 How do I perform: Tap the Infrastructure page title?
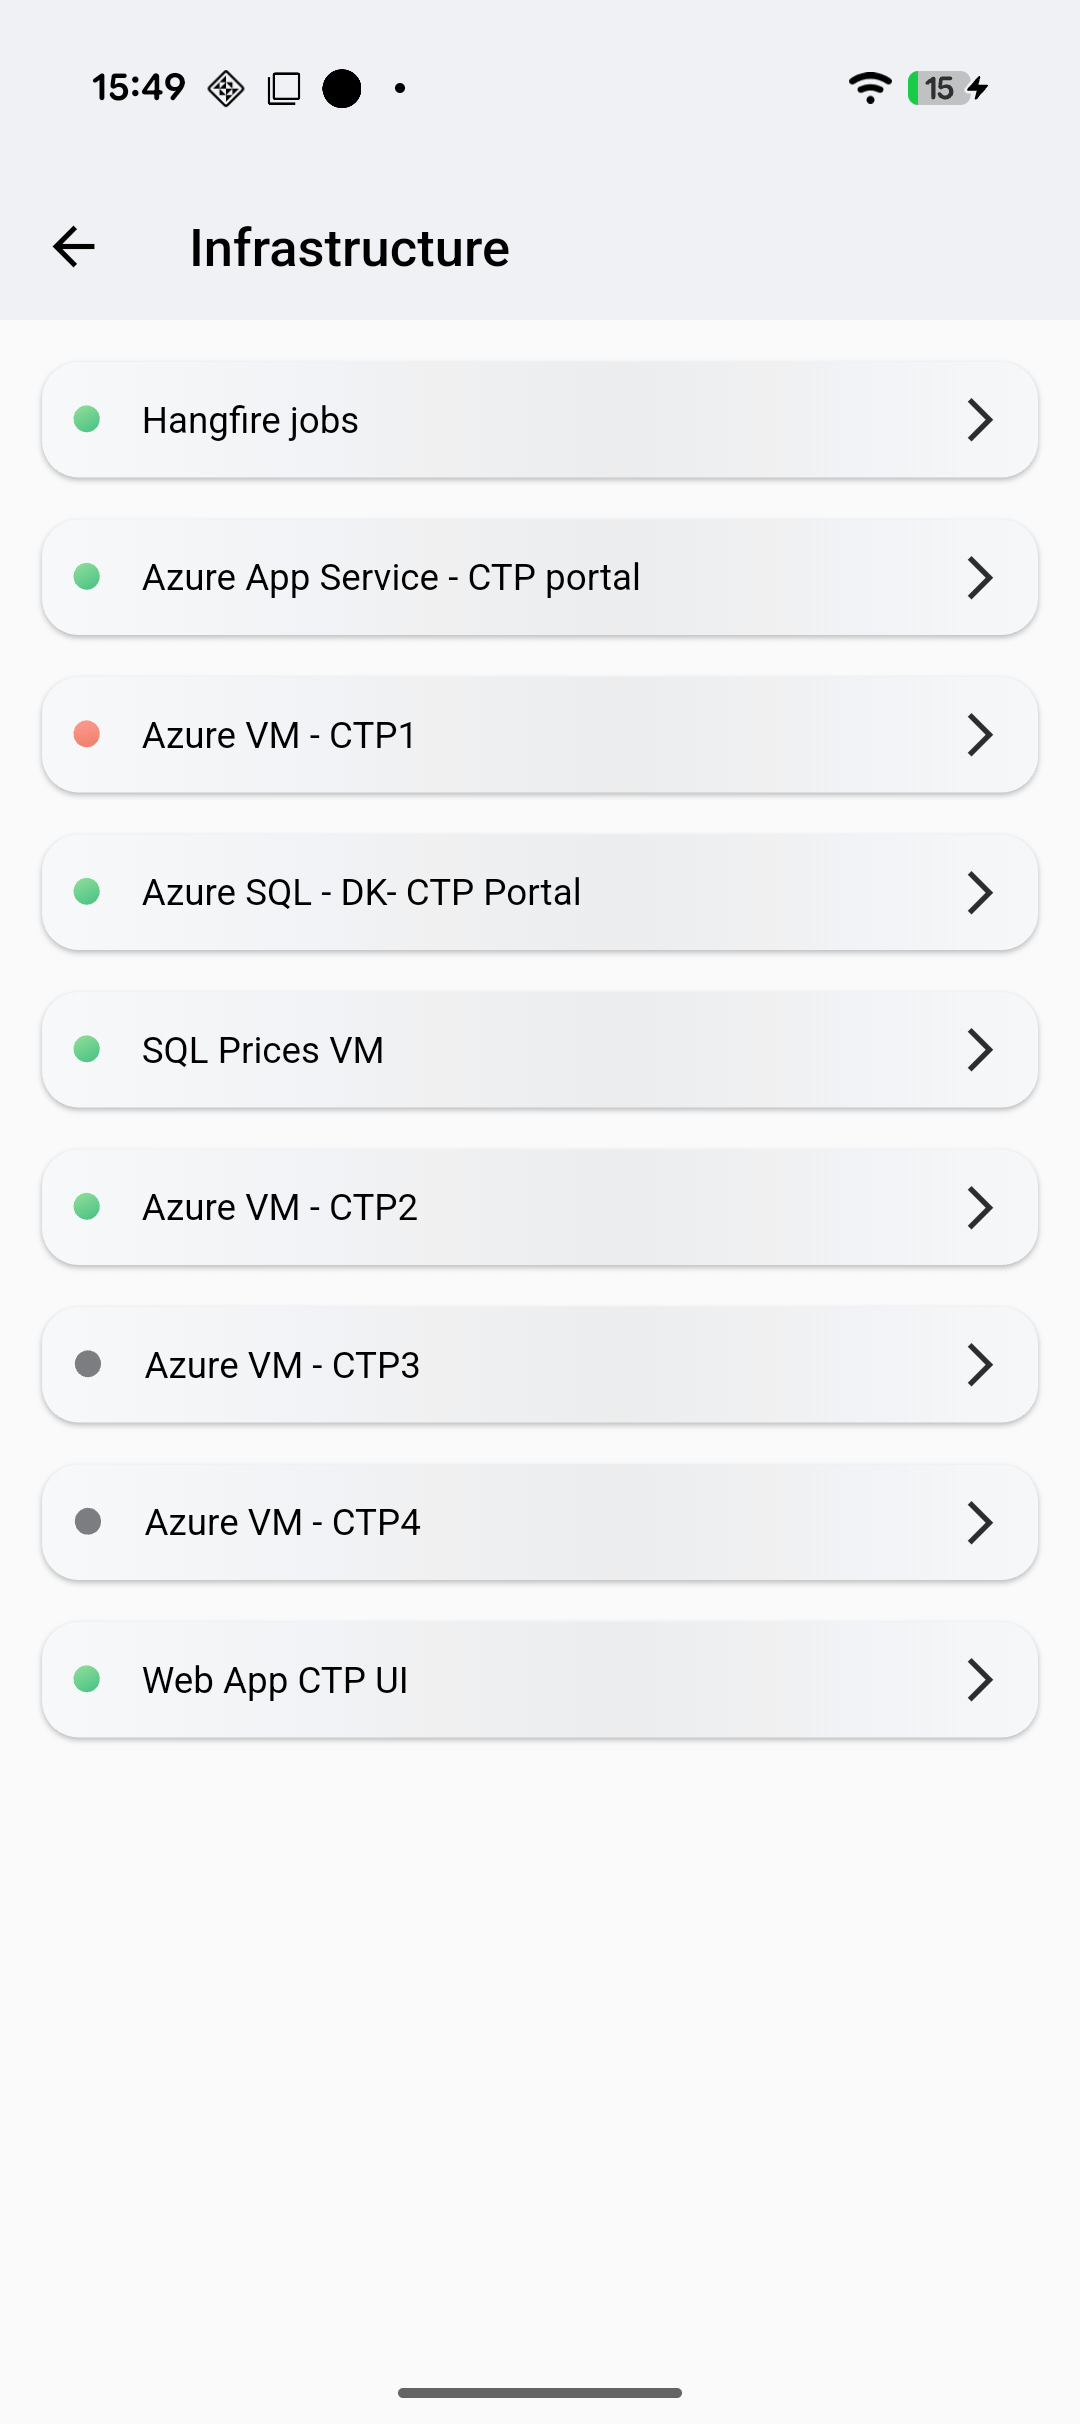[x=349, y=248]
